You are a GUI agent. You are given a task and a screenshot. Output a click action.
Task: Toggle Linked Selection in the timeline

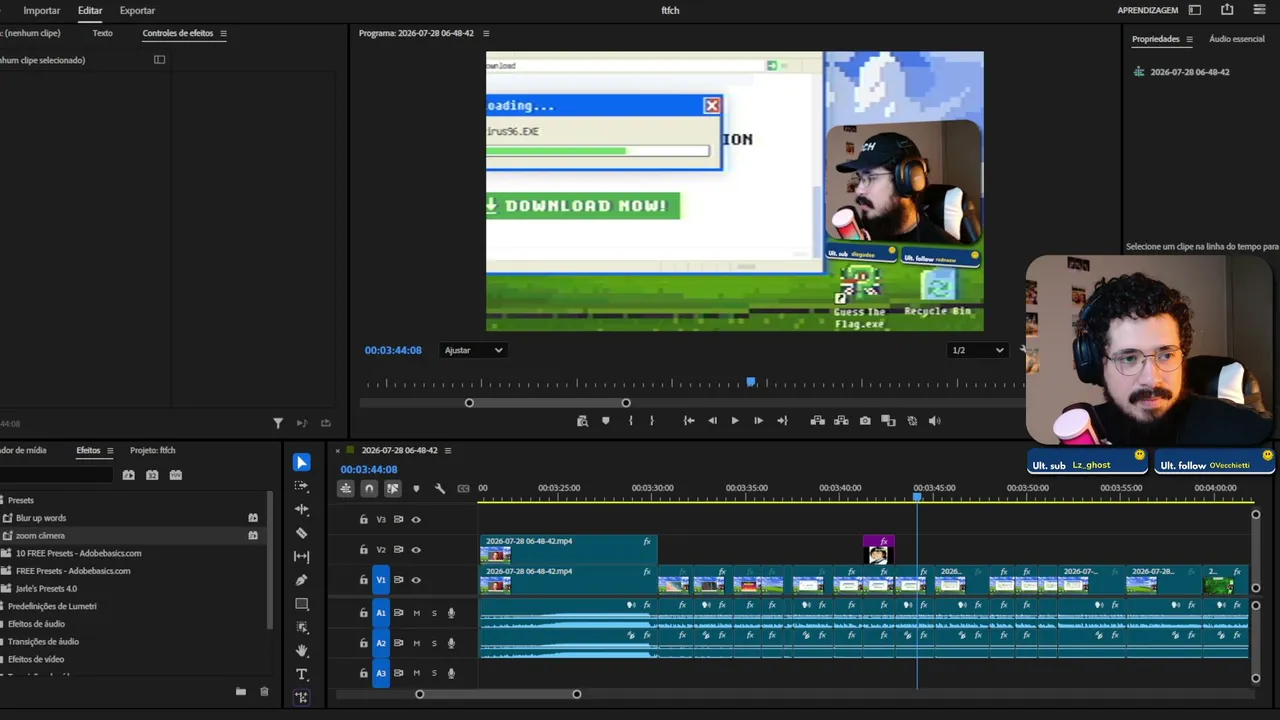(x=392, y=488)
